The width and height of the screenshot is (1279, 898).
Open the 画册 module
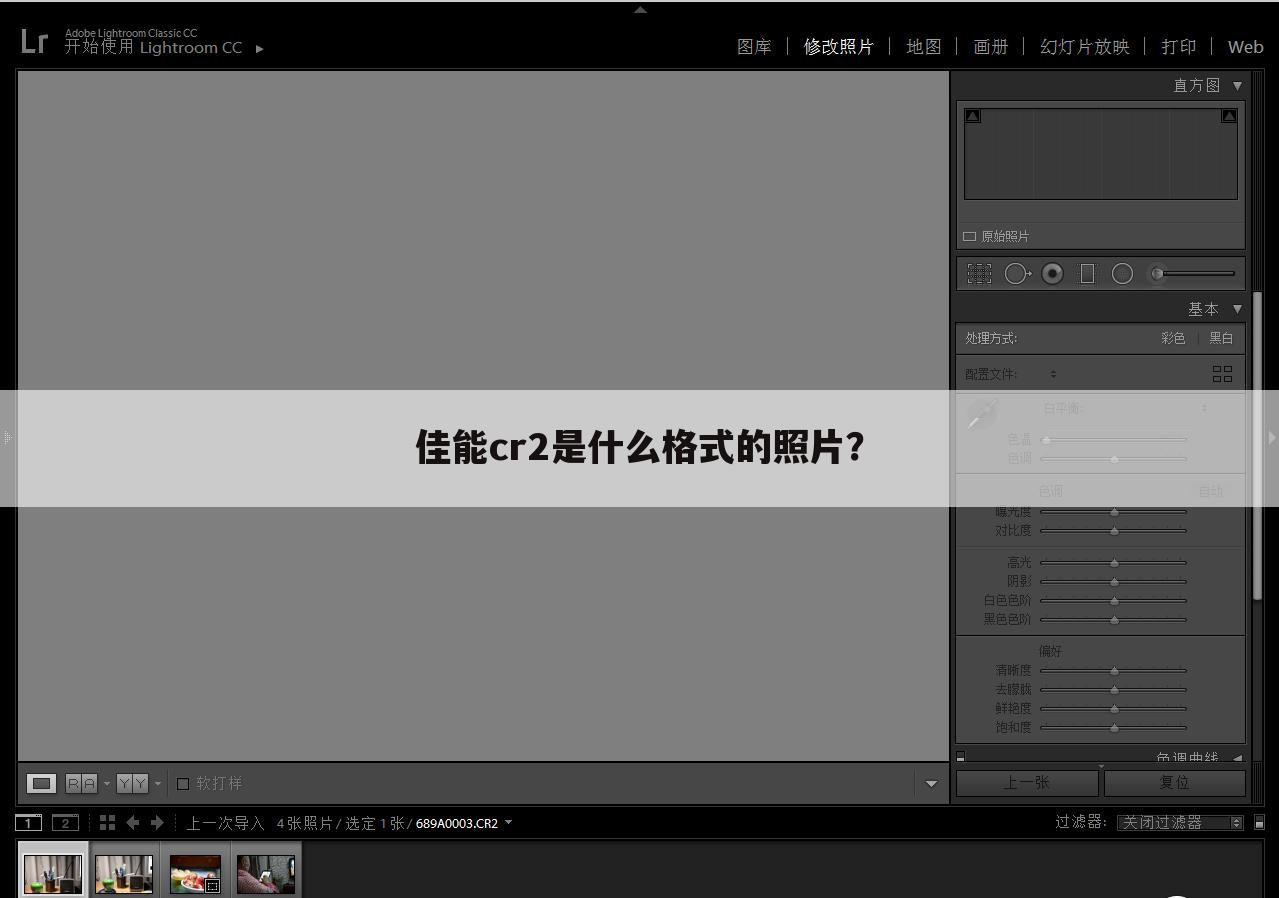[x=990, y=47]
